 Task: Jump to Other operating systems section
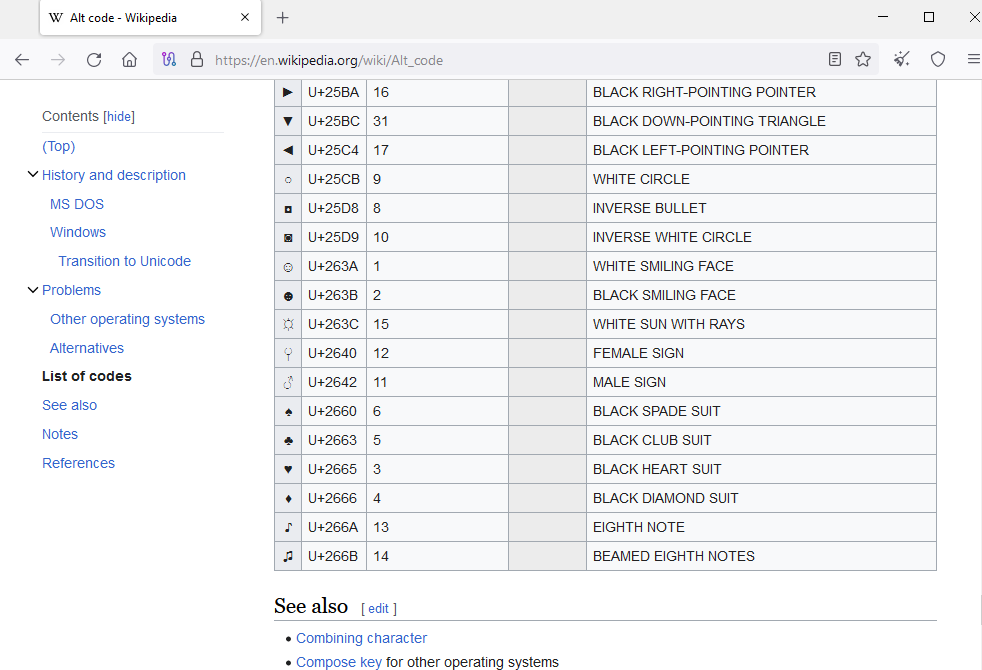127,319
